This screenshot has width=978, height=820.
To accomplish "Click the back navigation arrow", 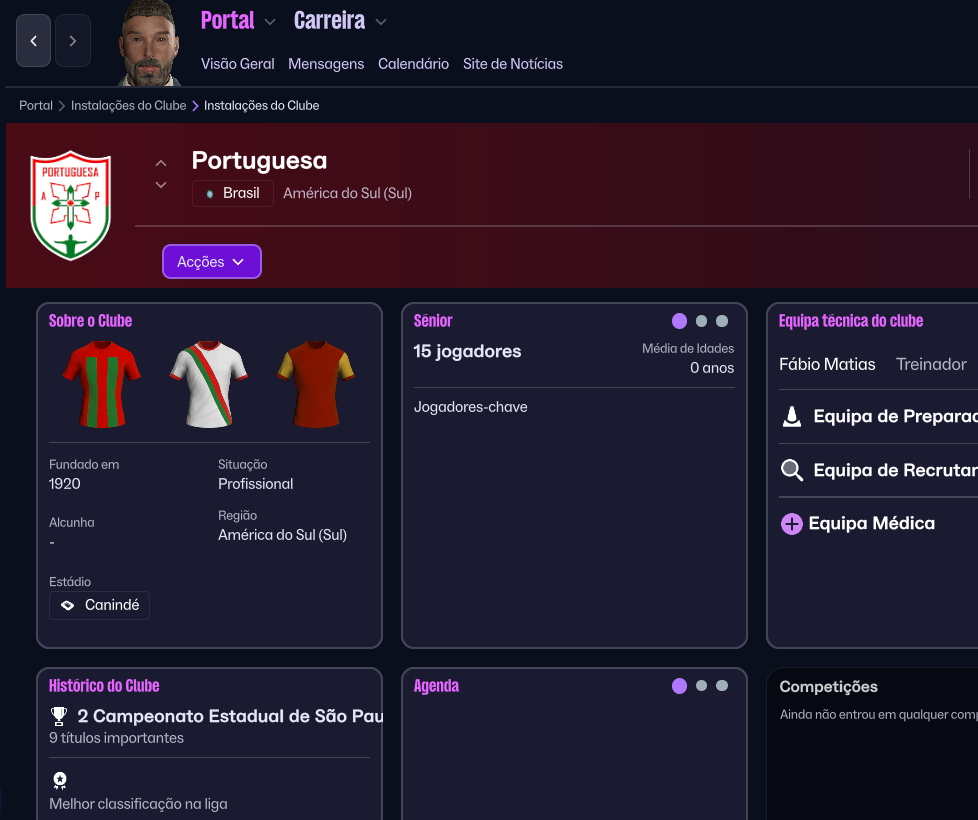I will point(33,41).
